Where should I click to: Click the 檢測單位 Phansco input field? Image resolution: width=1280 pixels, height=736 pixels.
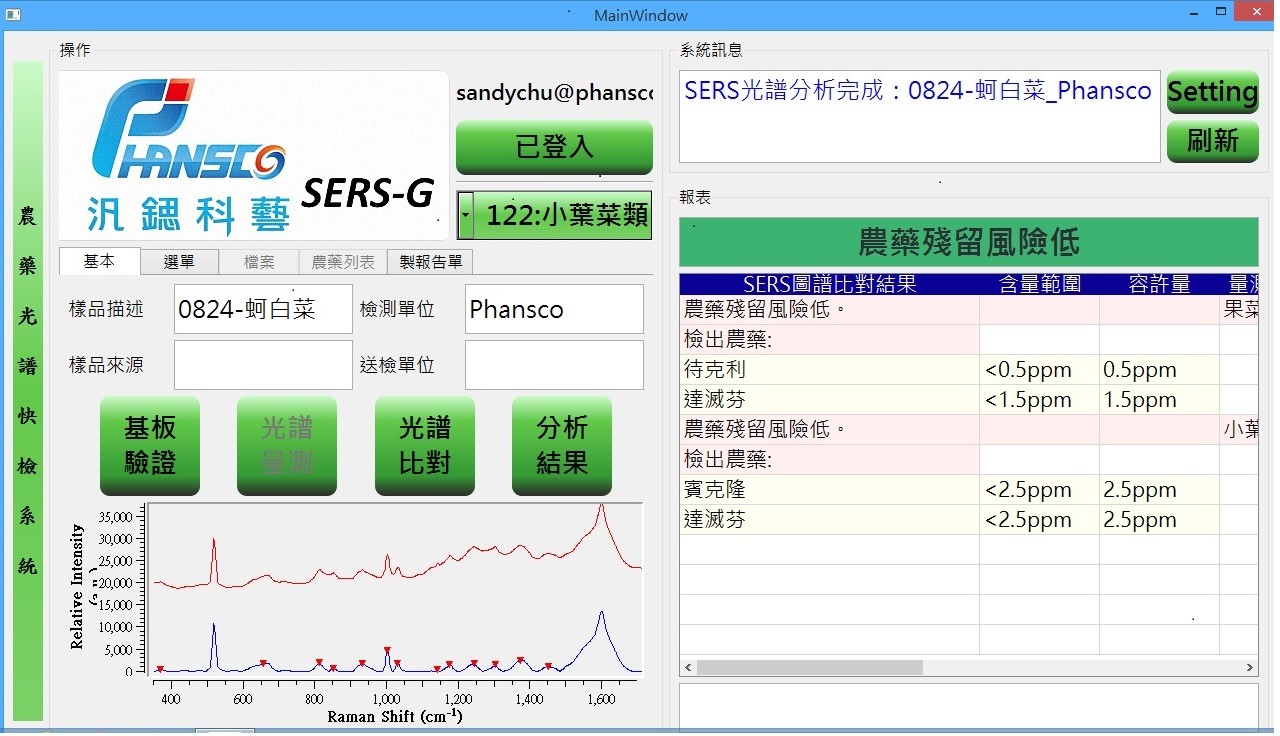[x=554, y=309]
